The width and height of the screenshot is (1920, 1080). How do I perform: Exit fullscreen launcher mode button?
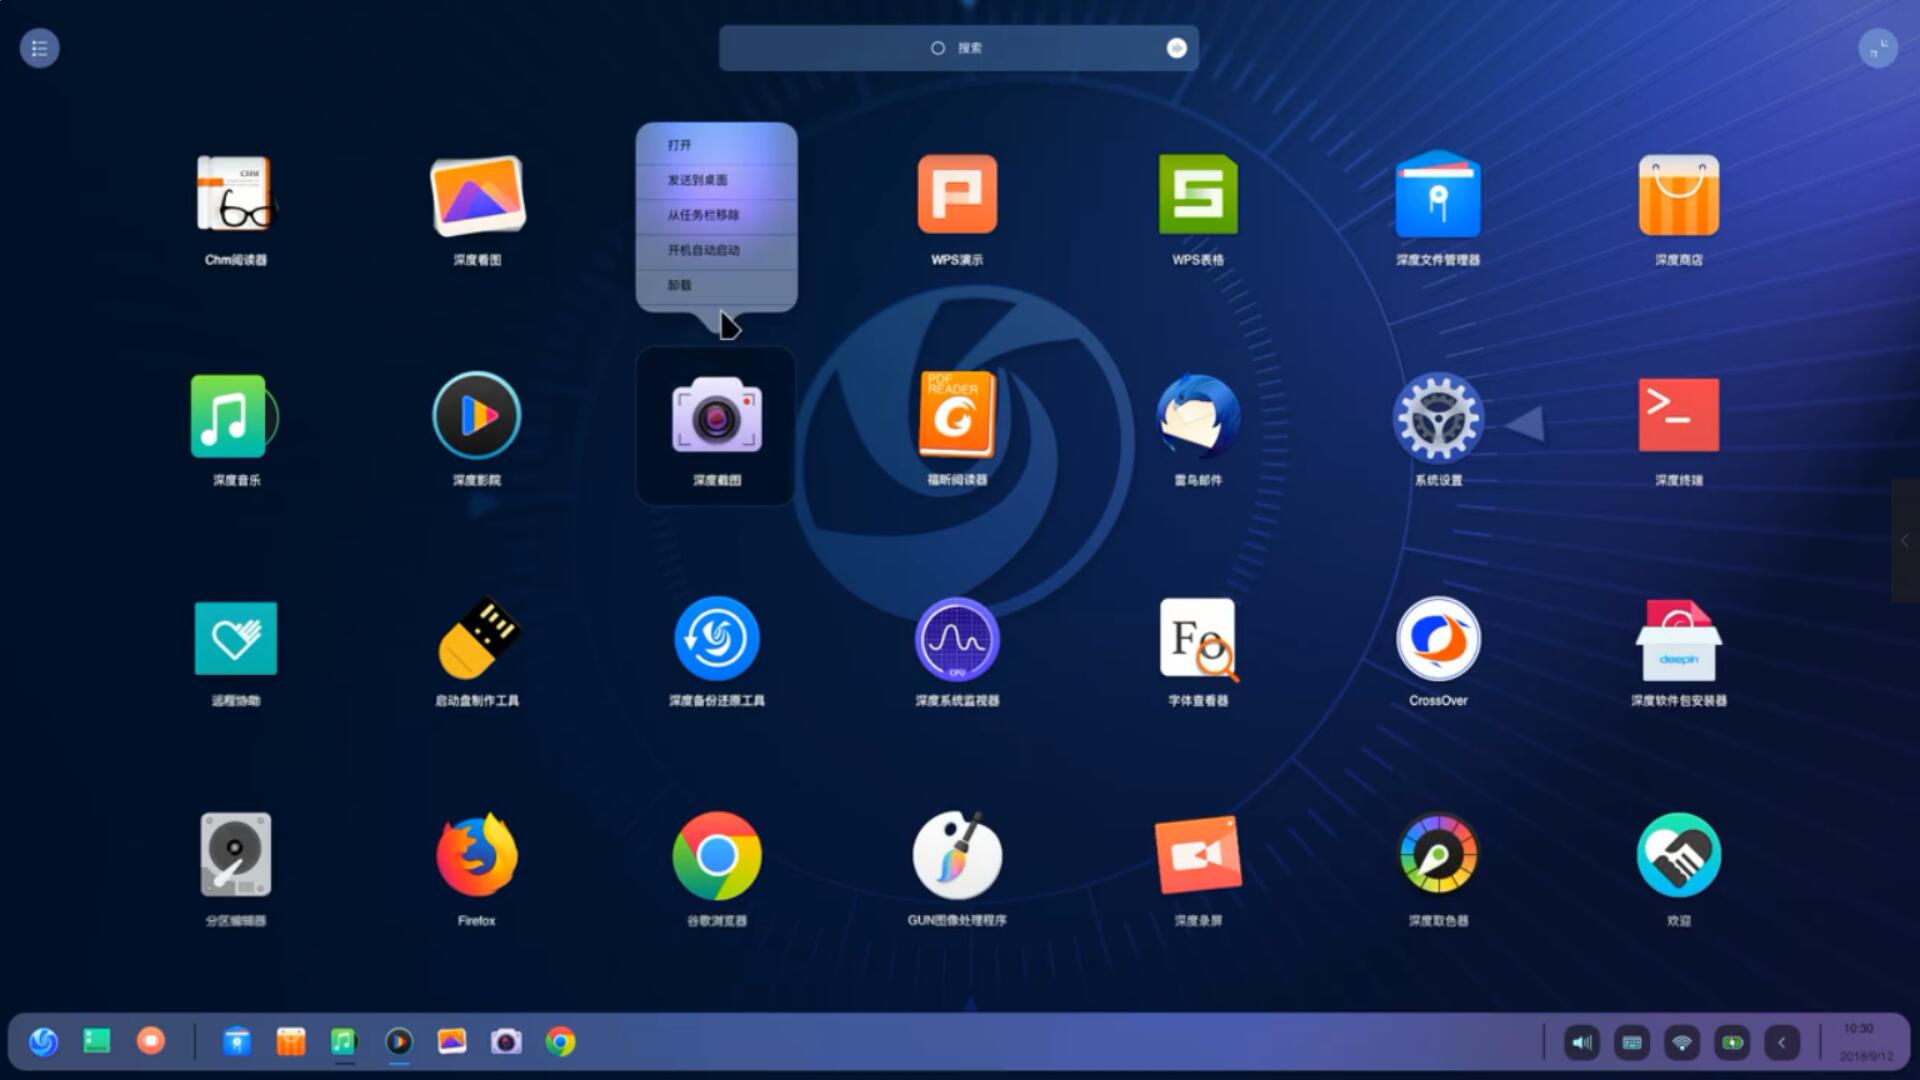pyautogui.click(x=1877, y=48)
